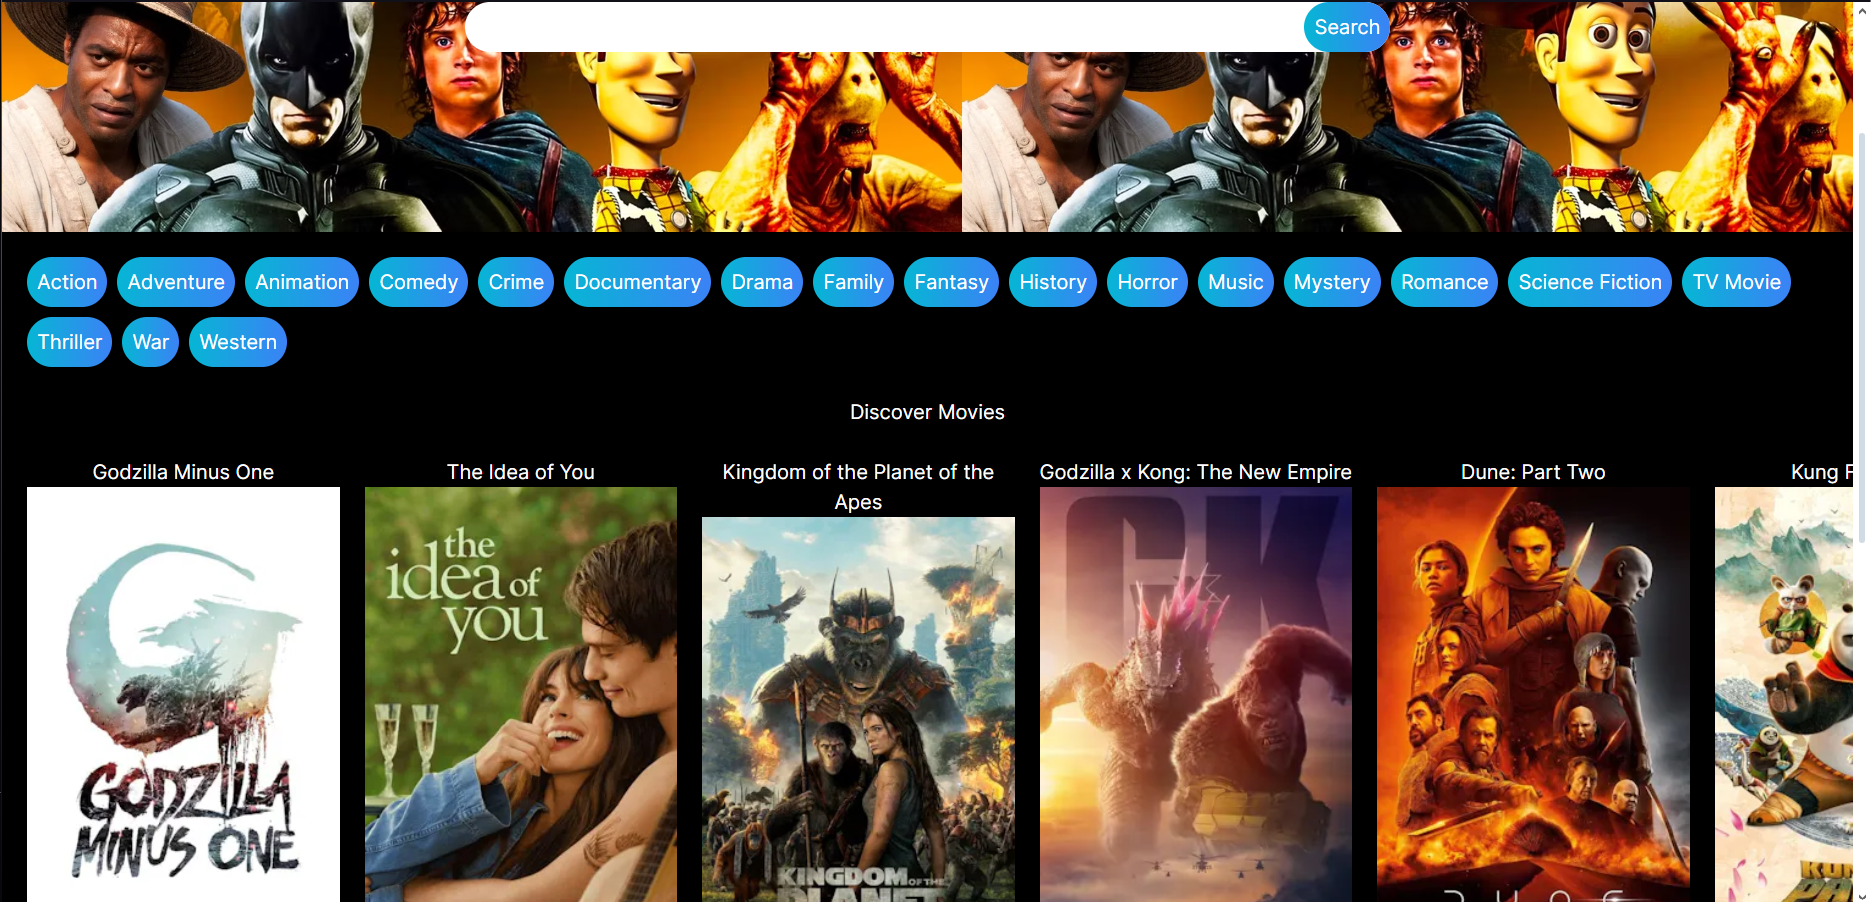1871x902 pixels.
Task: Focus the movie search input field
Action: [x=885, y=27]
